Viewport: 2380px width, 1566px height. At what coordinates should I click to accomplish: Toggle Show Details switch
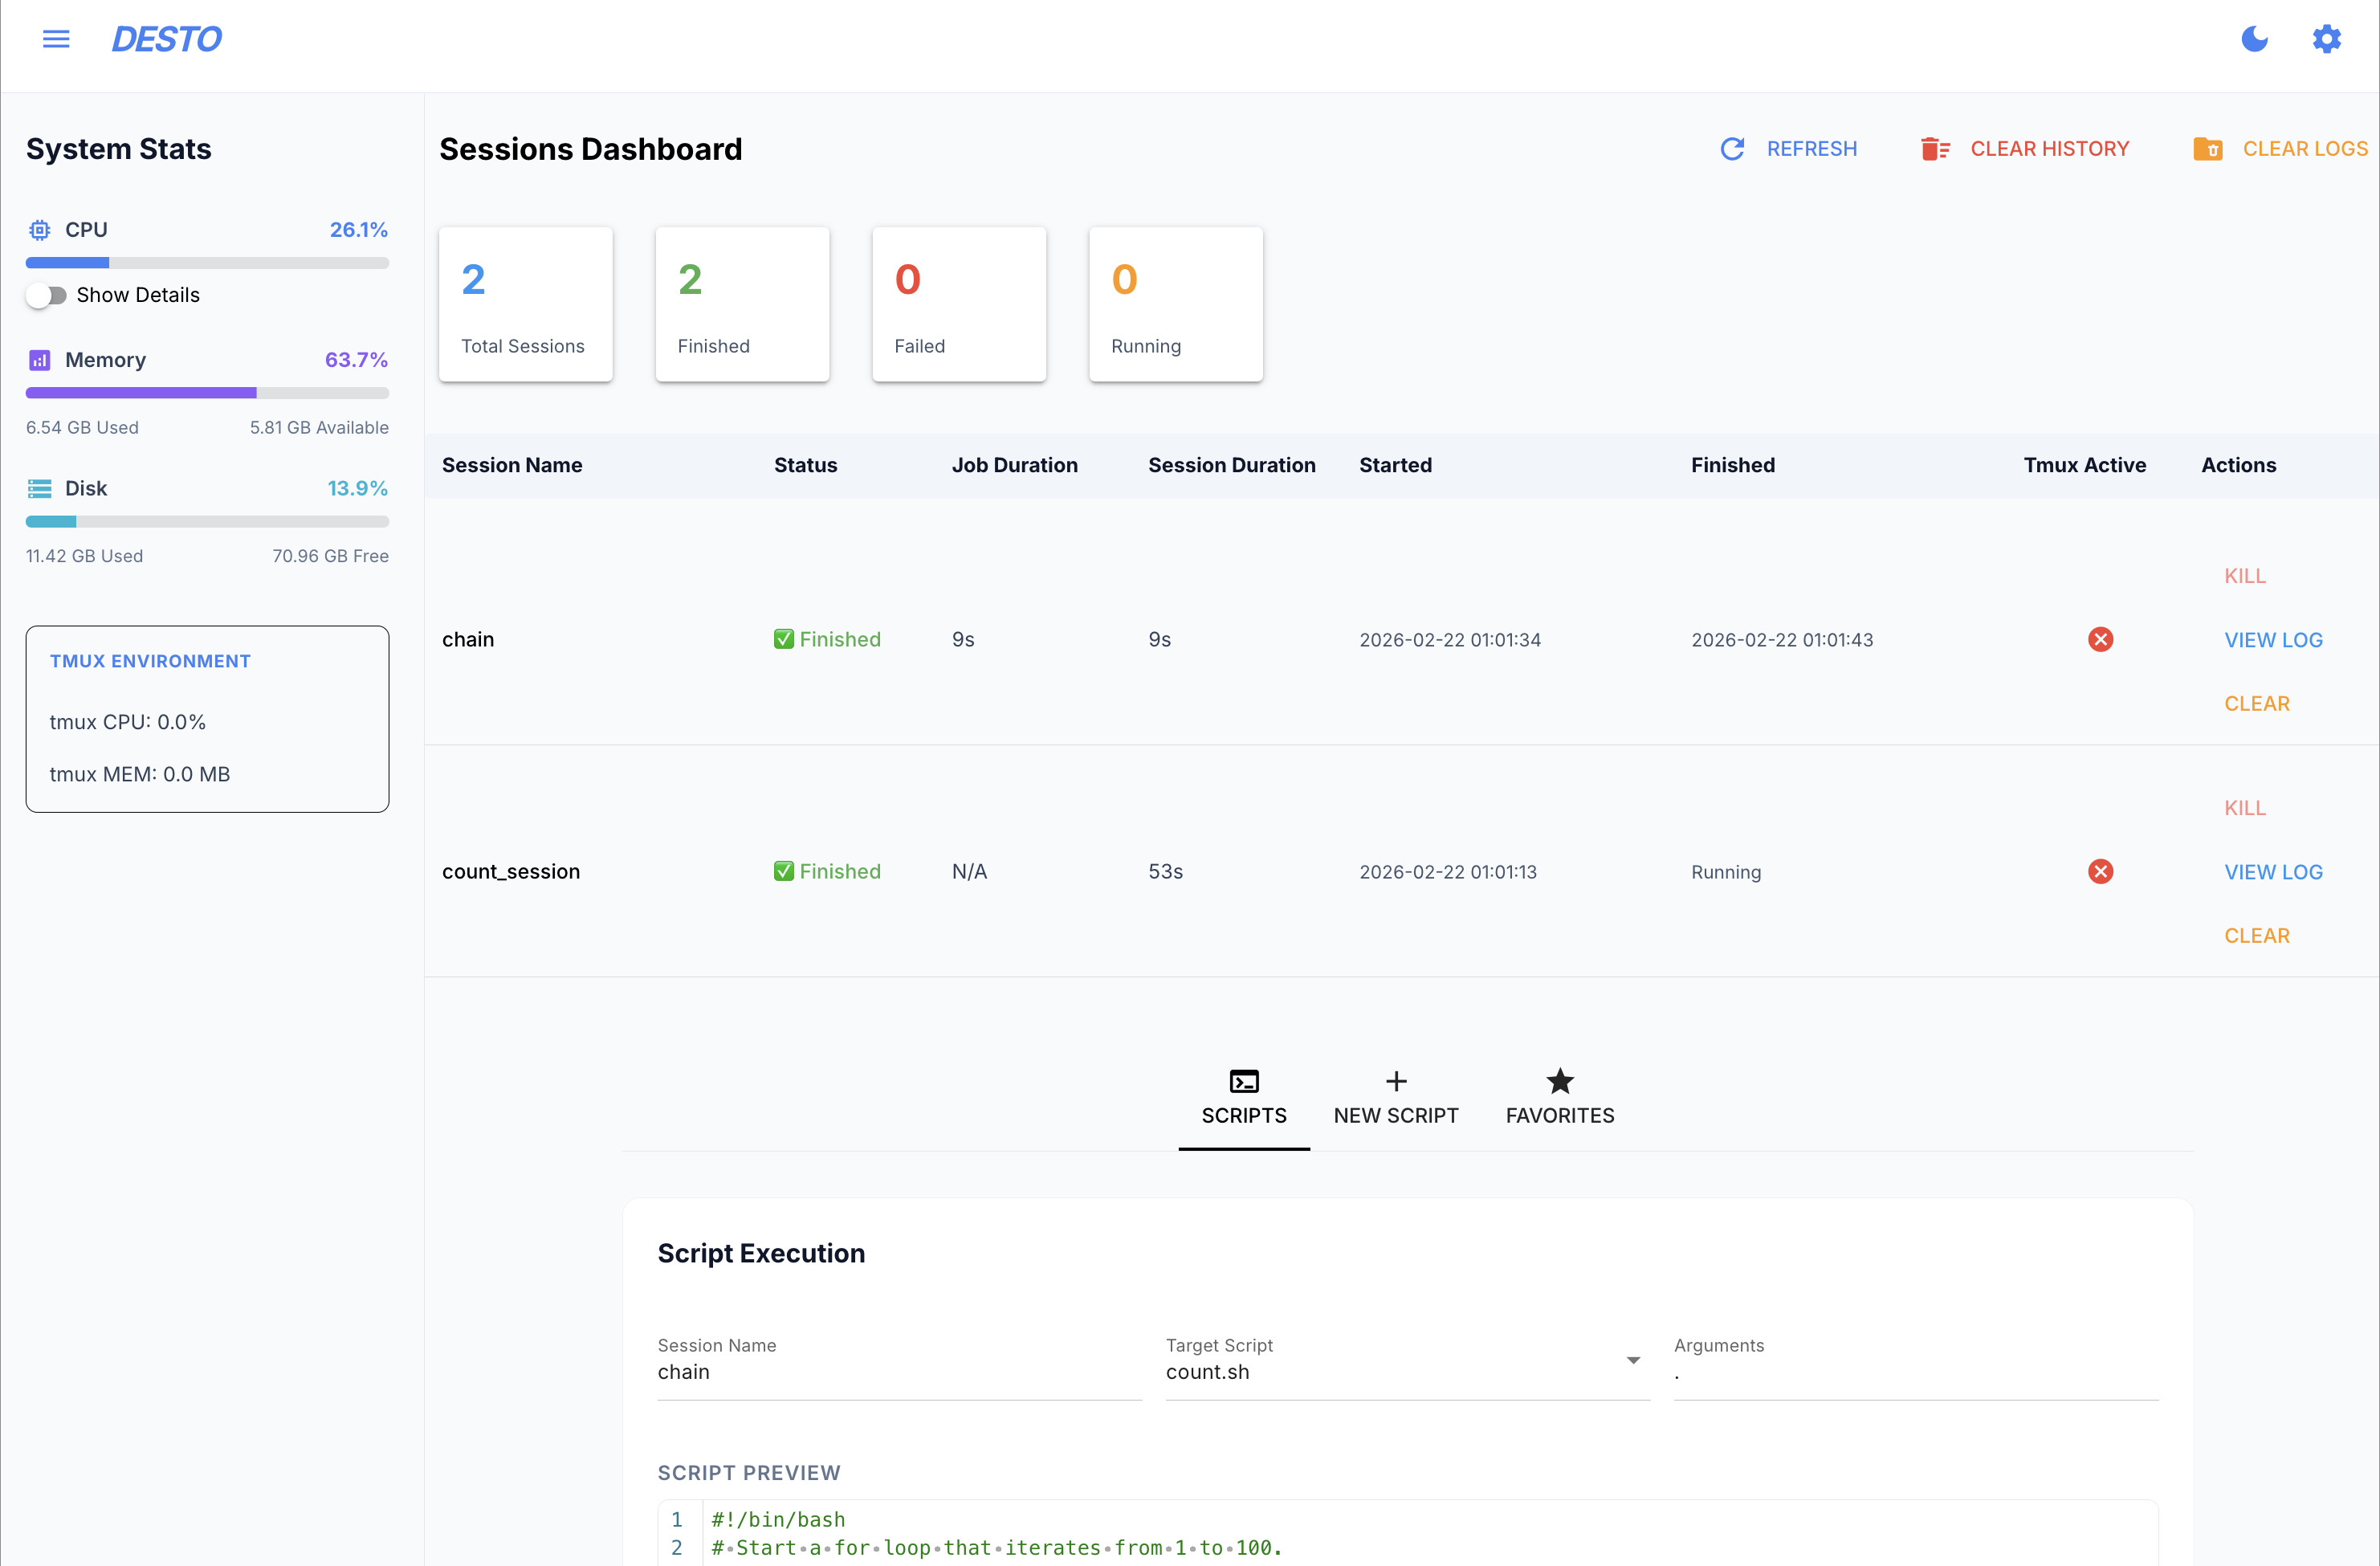coord(46,295)
